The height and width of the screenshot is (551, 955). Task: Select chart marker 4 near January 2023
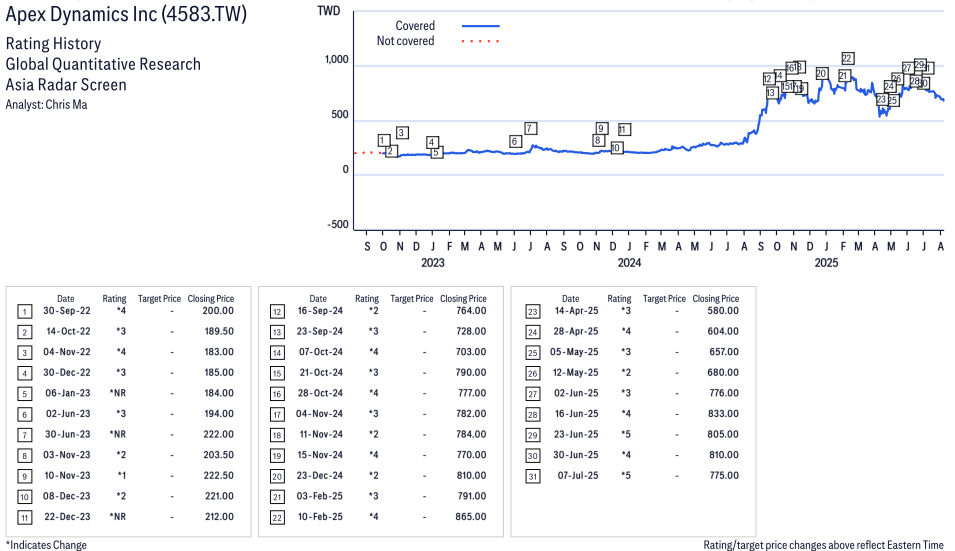[x=432, y=142]
